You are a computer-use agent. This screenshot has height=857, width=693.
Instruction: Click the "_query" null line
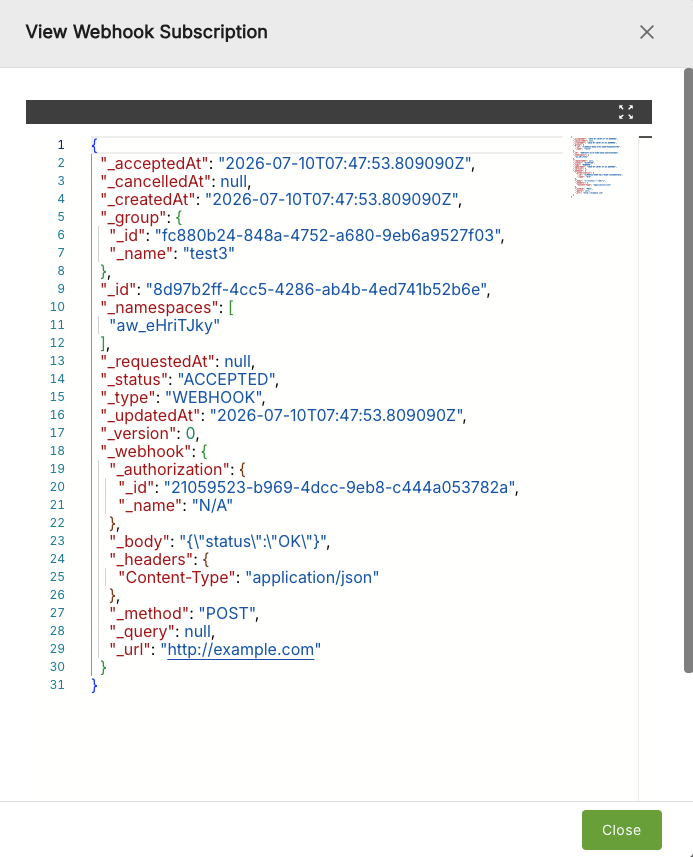coord(162,632)
